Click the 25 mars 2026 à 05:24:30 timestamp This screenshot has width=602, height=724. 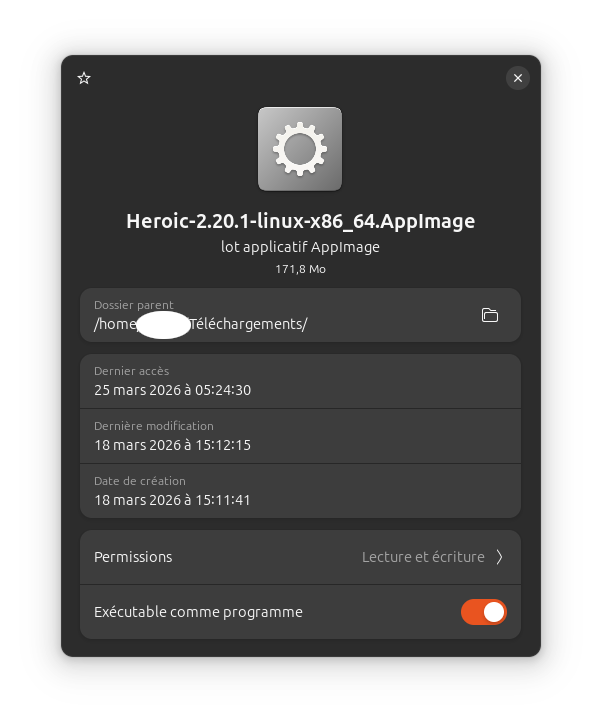(x=173, y=390)
